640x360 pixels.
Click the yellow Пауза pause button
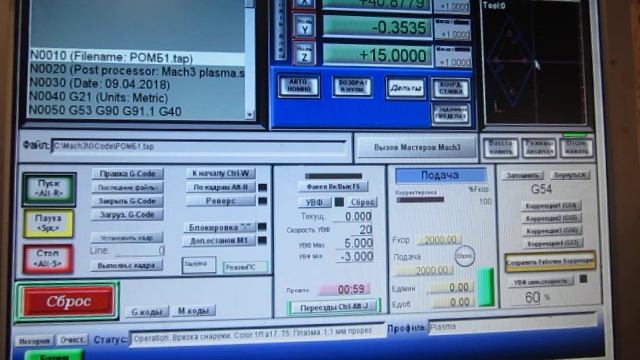pyautogui.click(x=49, y=223)
